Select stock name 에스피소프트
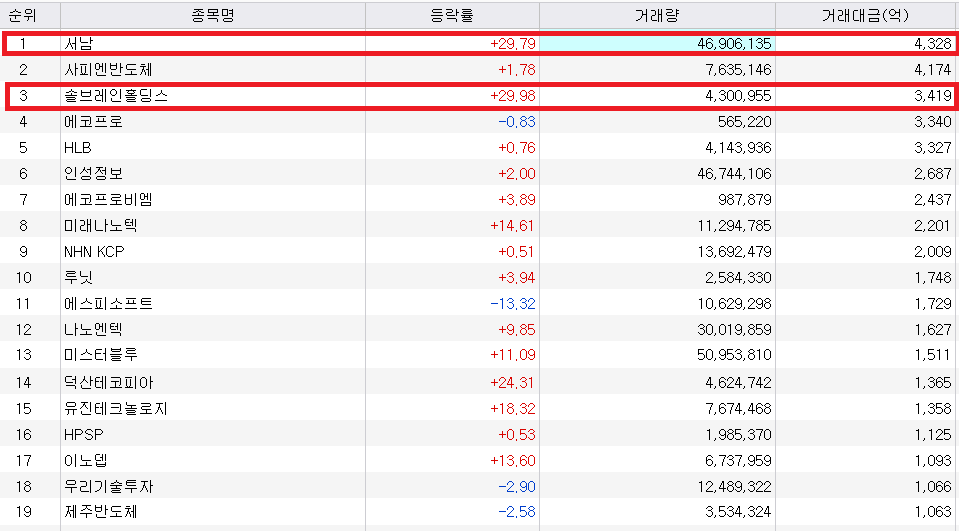959x531 pixels. click(108, 303)
